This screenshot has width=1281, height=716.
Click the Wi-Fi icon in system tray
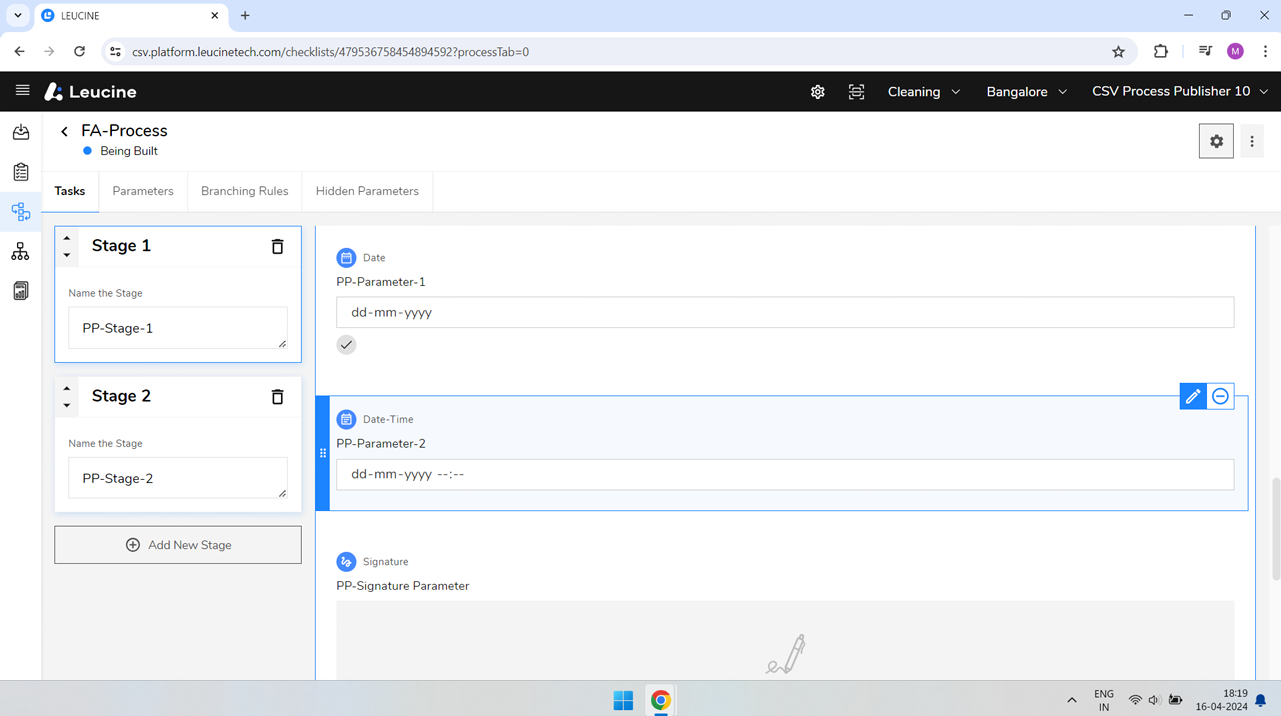pos(1135,700)
